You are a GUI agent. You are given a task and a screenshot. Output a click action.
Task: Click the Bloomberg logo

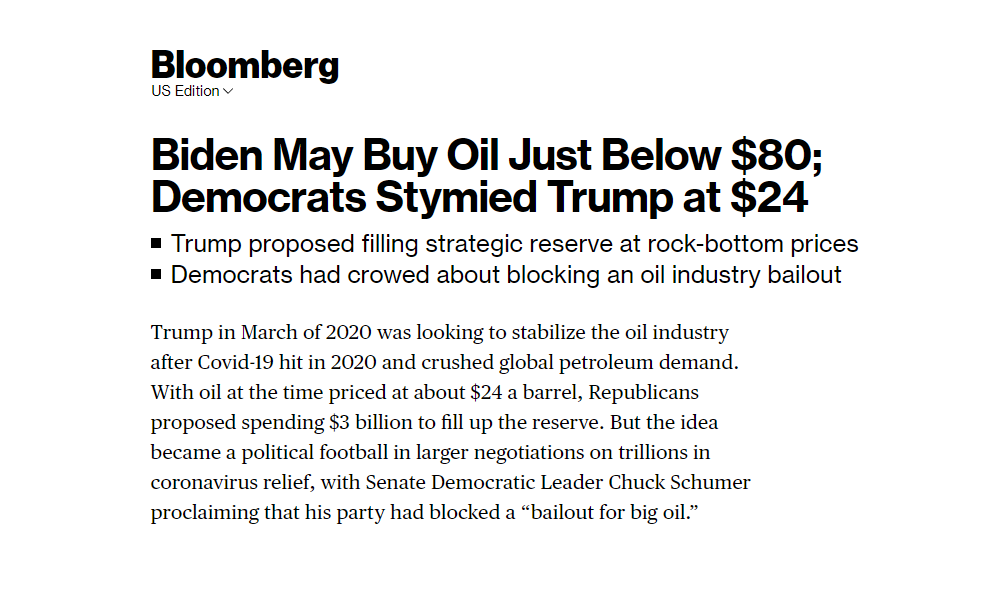tap(245, 65)
